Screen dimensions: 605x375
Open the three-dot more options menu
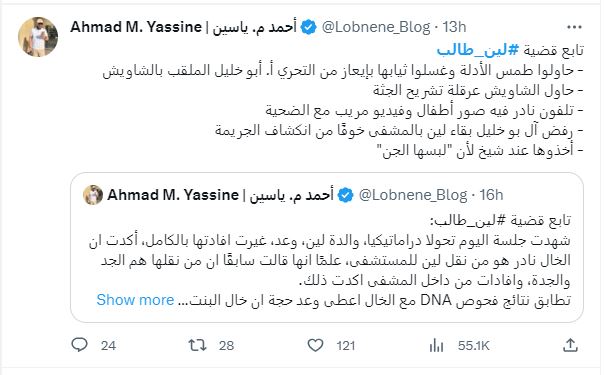tap(574, 27)
